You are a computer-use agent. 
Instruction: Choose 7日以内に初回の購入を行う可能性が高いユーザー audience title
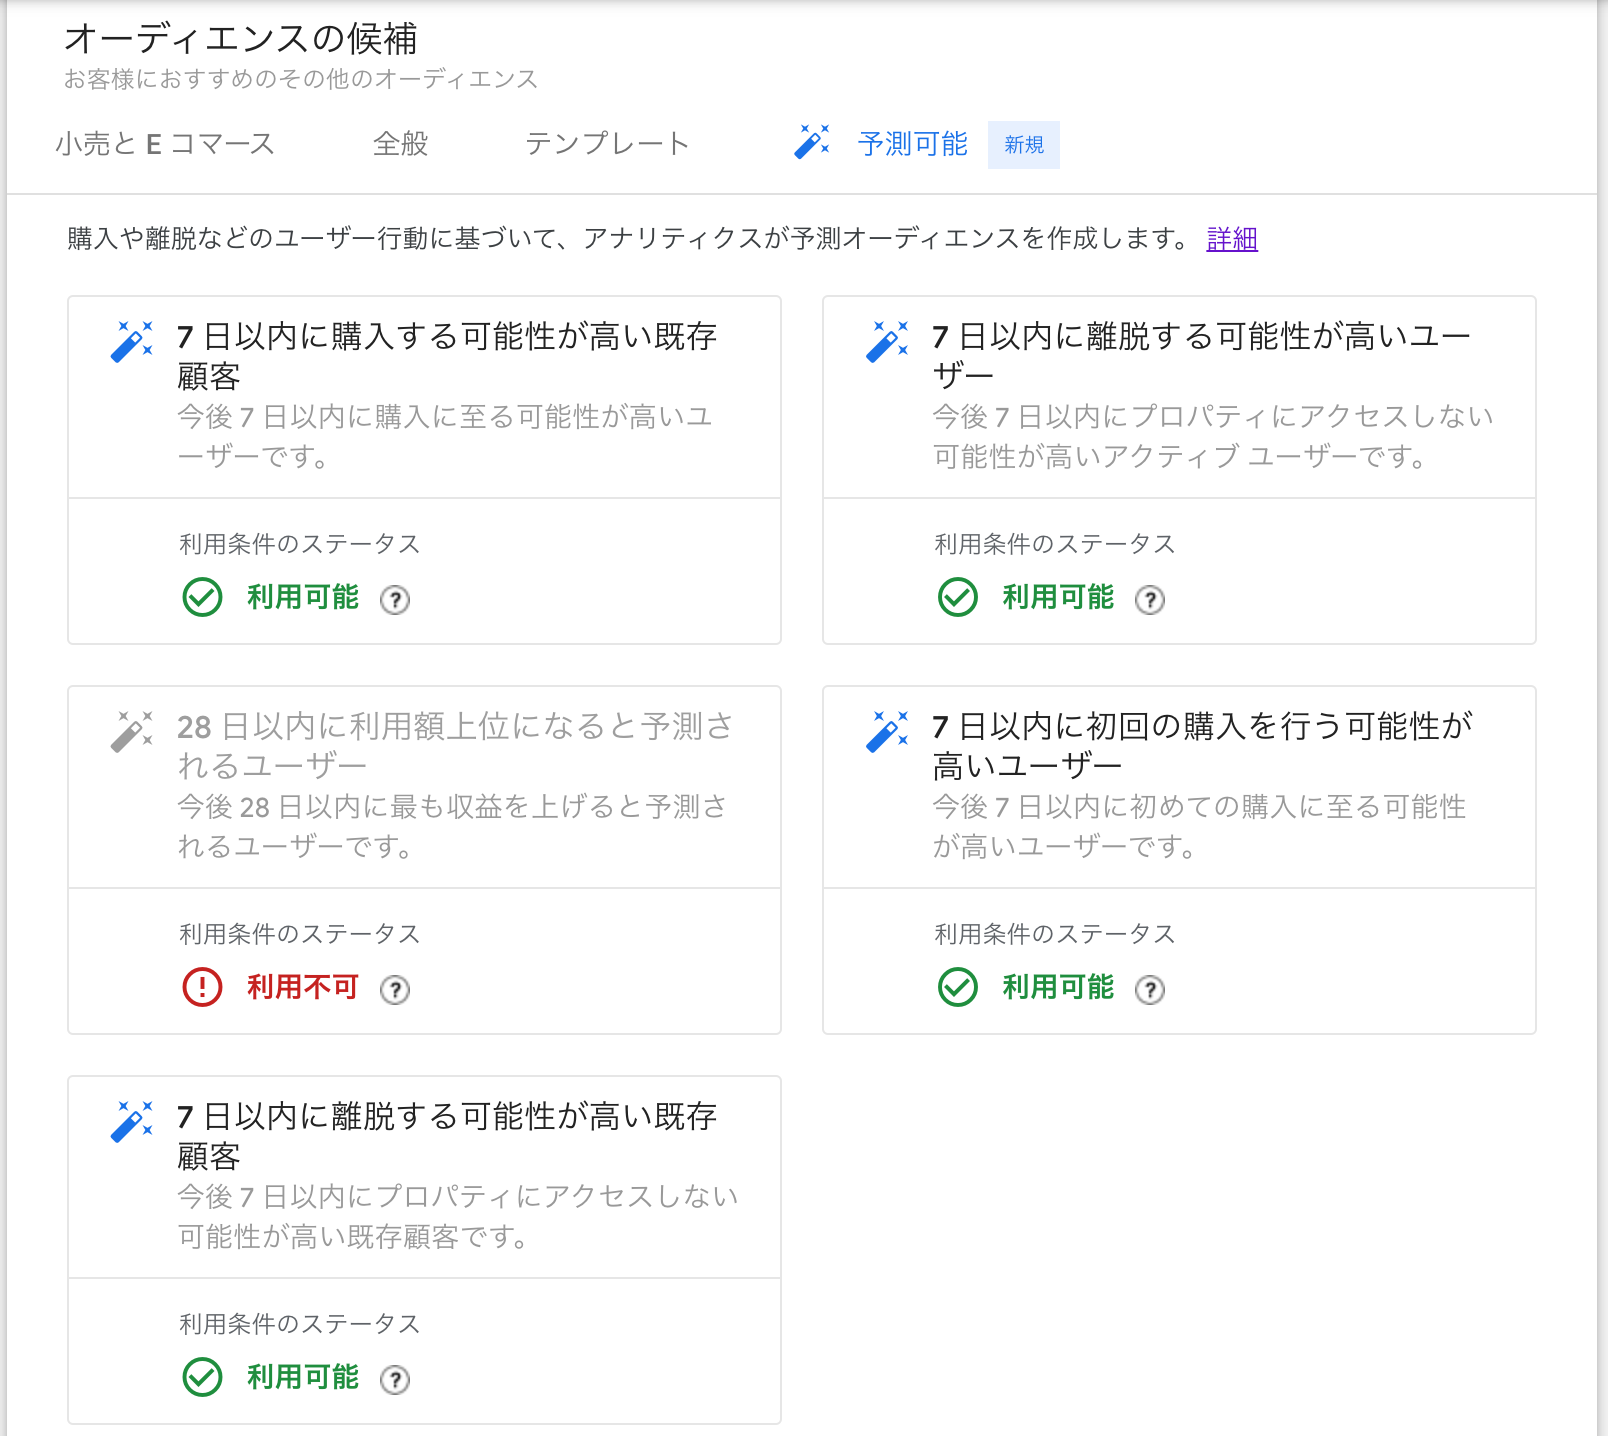tap(1201, 745)
